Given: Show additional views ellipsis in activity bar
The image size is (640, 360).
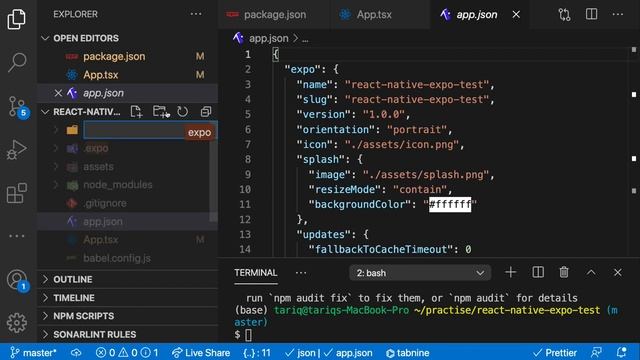Looking at the screenshot, I should [17, 236].
